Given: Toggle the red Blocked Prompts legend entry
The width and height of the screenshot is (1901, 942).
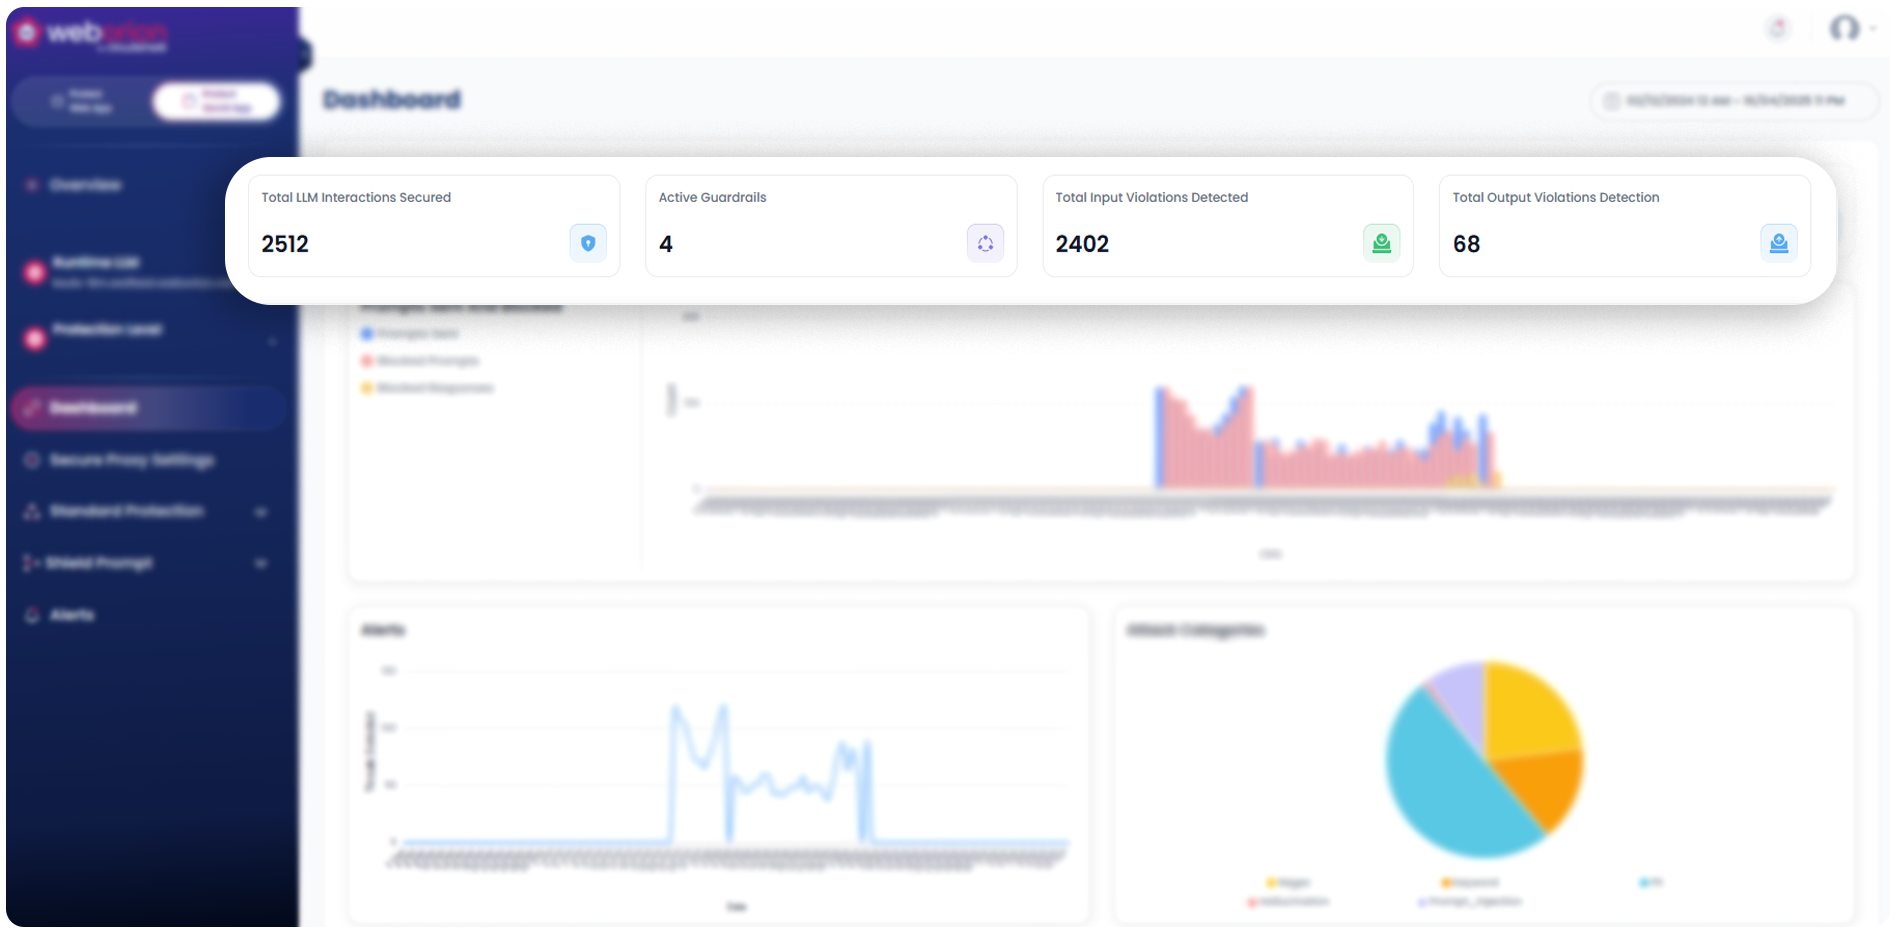Looking at the screenshot, I should (x=420, y=361).
